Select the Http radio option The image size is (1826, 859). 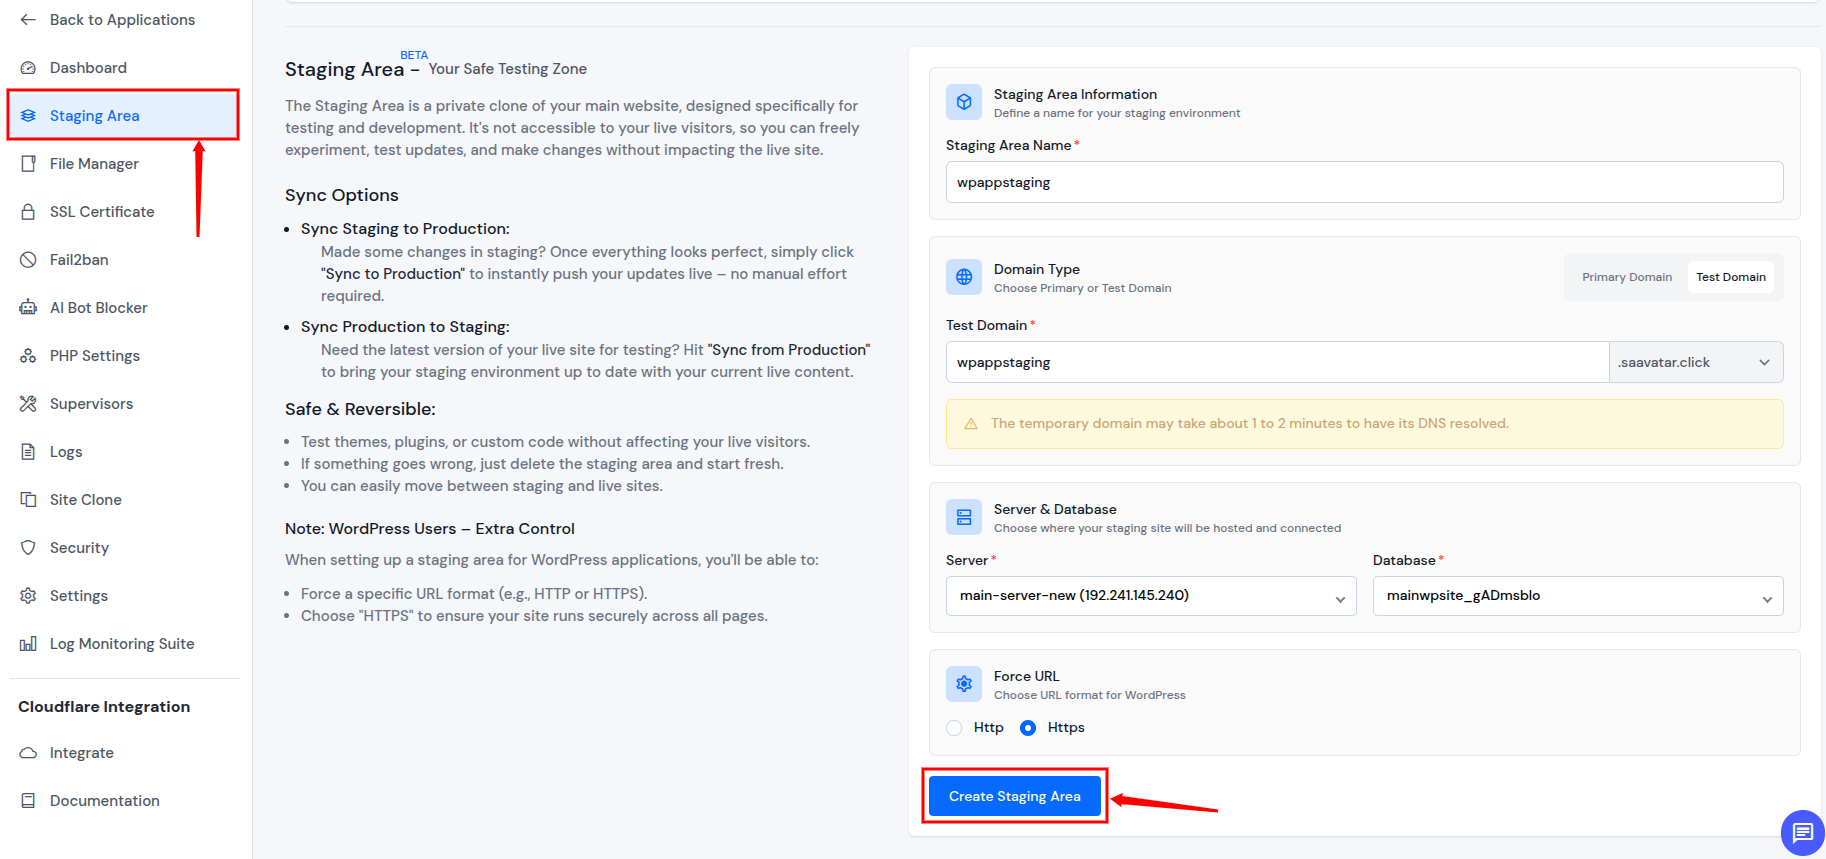click(x=955, y=728)
